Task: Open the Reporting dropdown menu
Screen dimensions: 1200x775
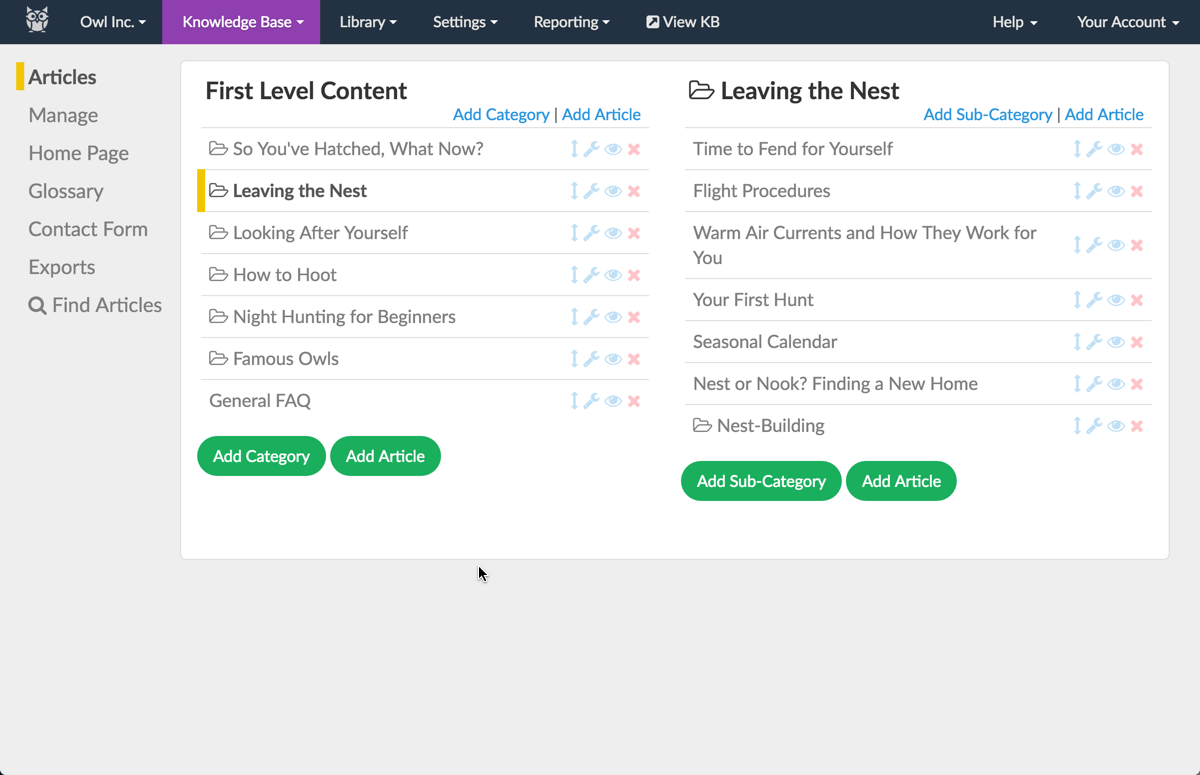Action: coord(571,22)
